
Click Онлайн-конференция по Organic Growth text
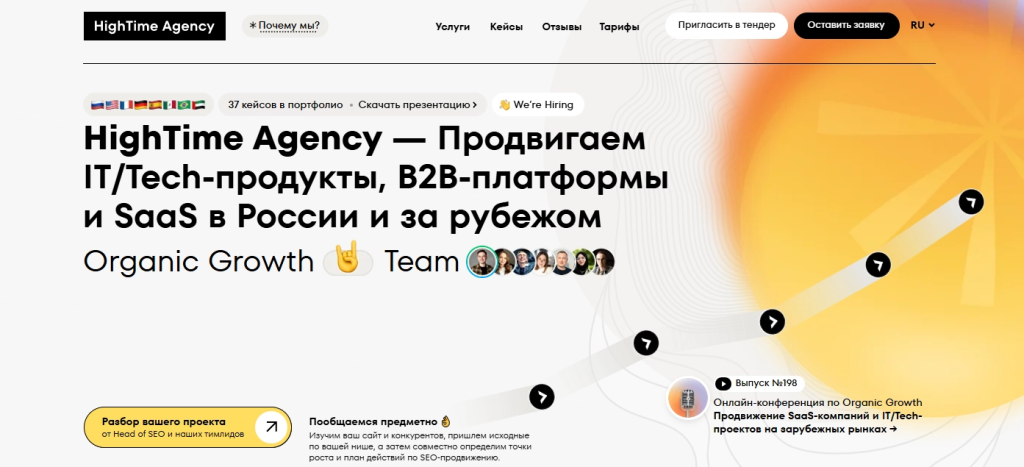tap(818, 402)
